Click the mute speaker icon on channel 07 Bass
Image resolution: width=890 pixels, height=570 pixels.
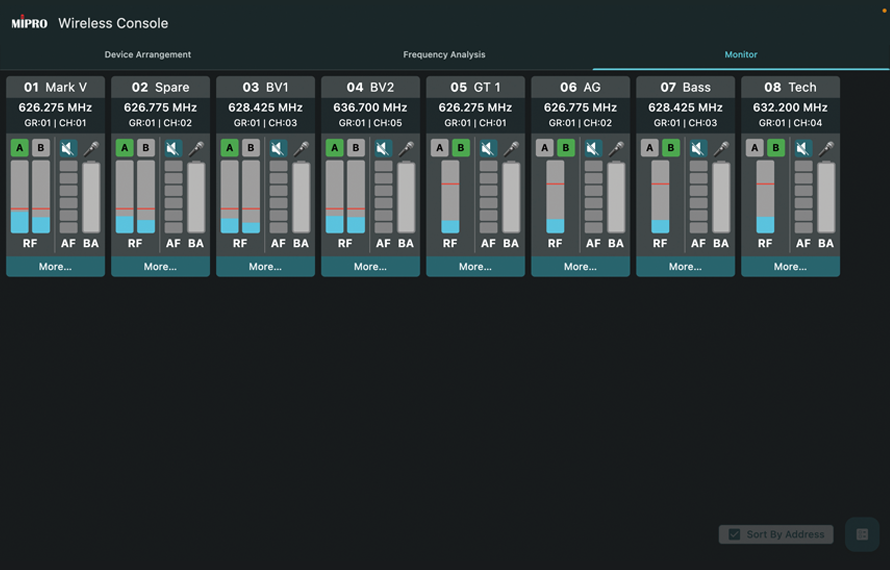pyautogui.click(x=698, y=148)
